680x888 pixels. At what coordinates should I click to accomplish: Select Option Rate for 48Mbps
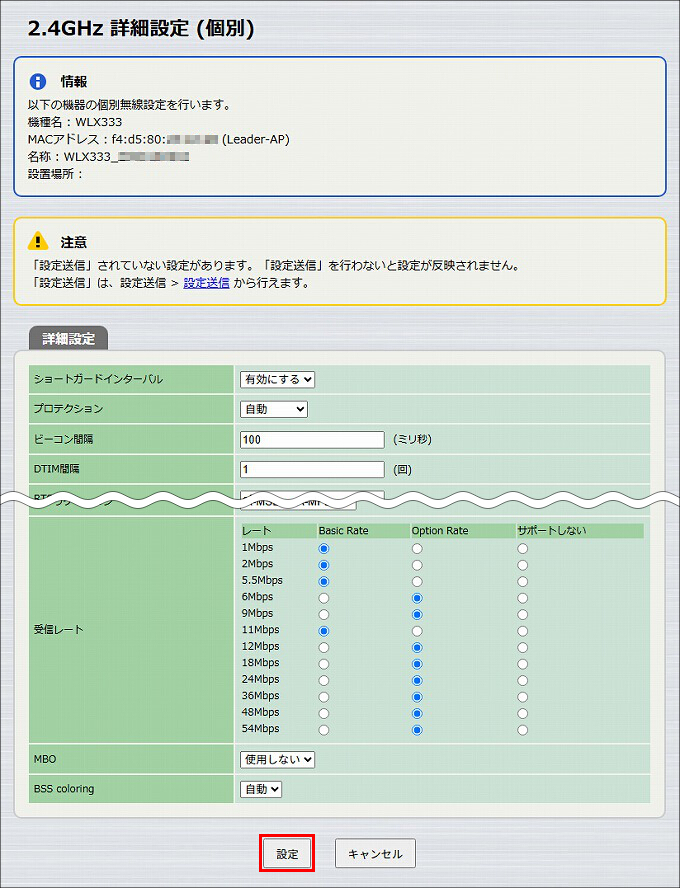tap(417, 713)
